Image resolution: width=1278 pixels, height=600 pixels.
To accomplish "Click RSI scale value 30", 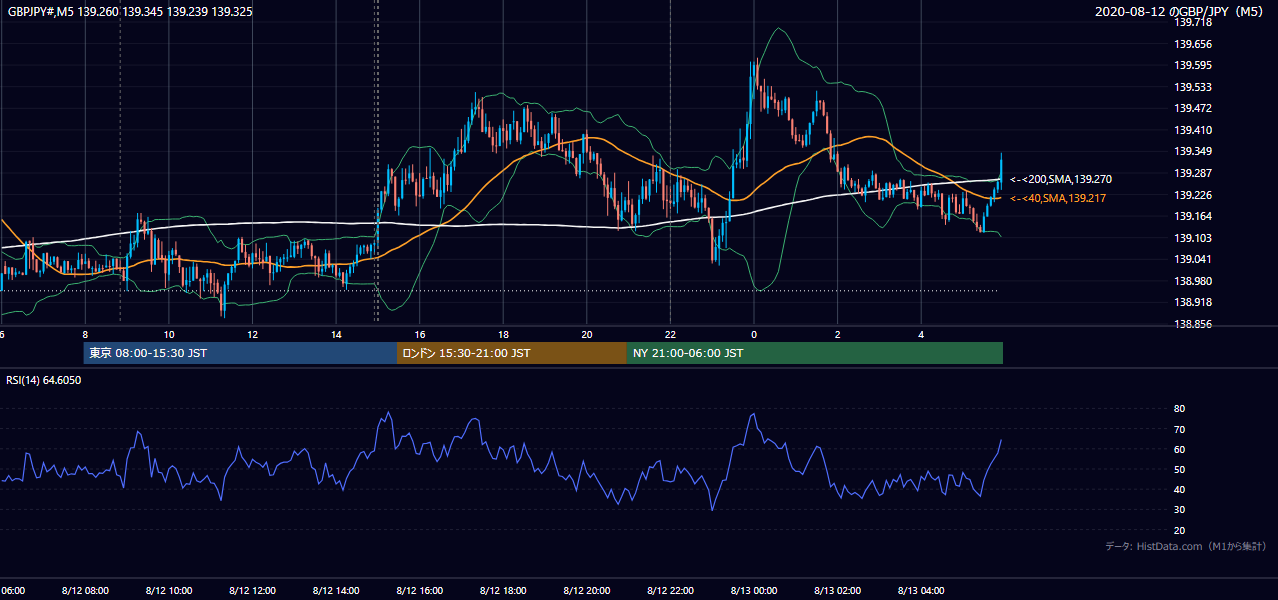I will [1179, 510].
